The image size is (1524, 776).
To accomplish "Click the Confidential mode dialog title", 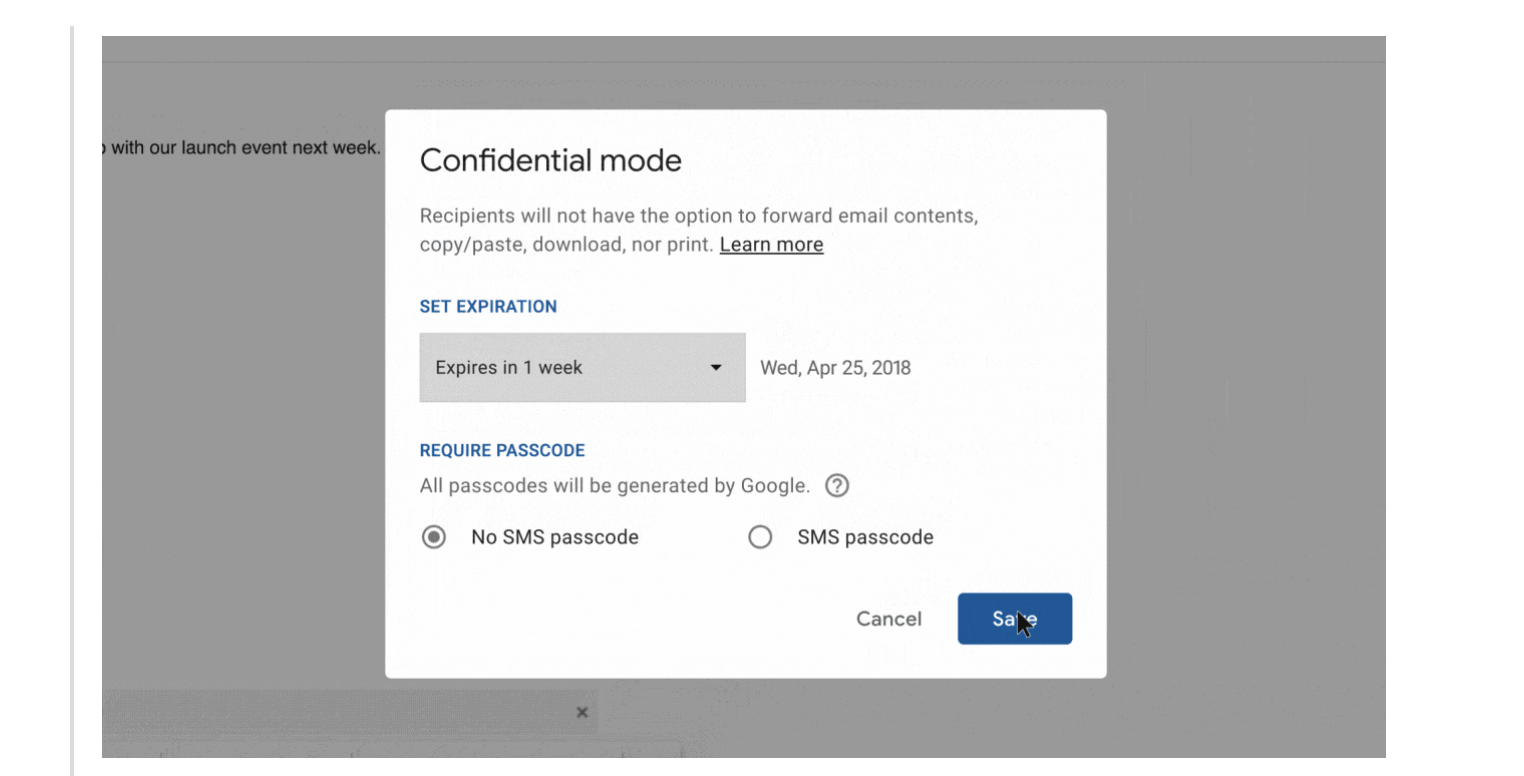I will click(x=550, y=160).
